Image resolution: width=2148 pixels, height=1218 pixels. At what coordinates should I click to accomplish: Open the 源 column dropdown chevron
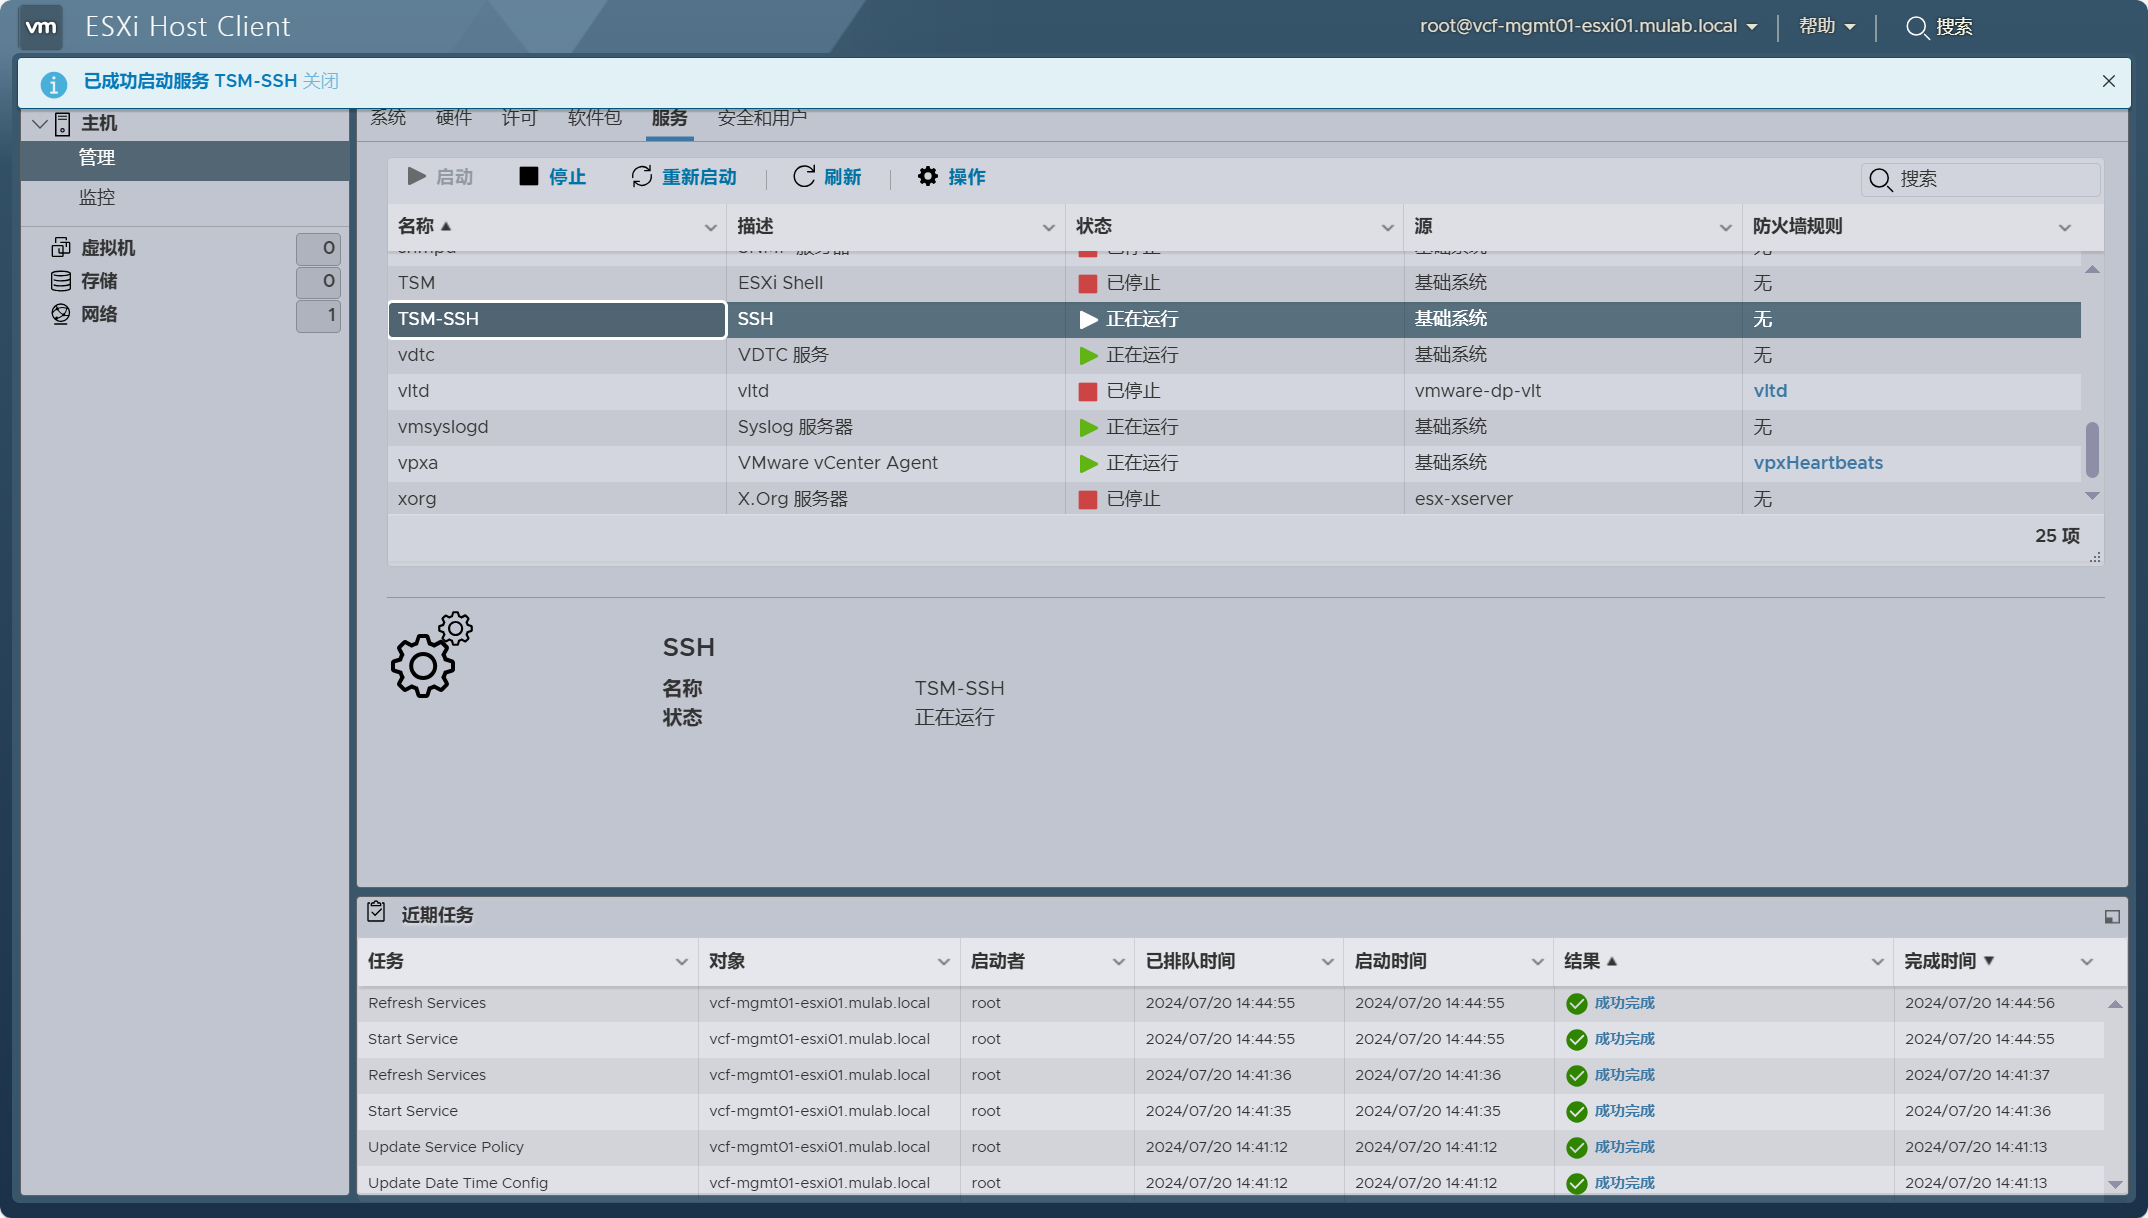pos(1725,228)
